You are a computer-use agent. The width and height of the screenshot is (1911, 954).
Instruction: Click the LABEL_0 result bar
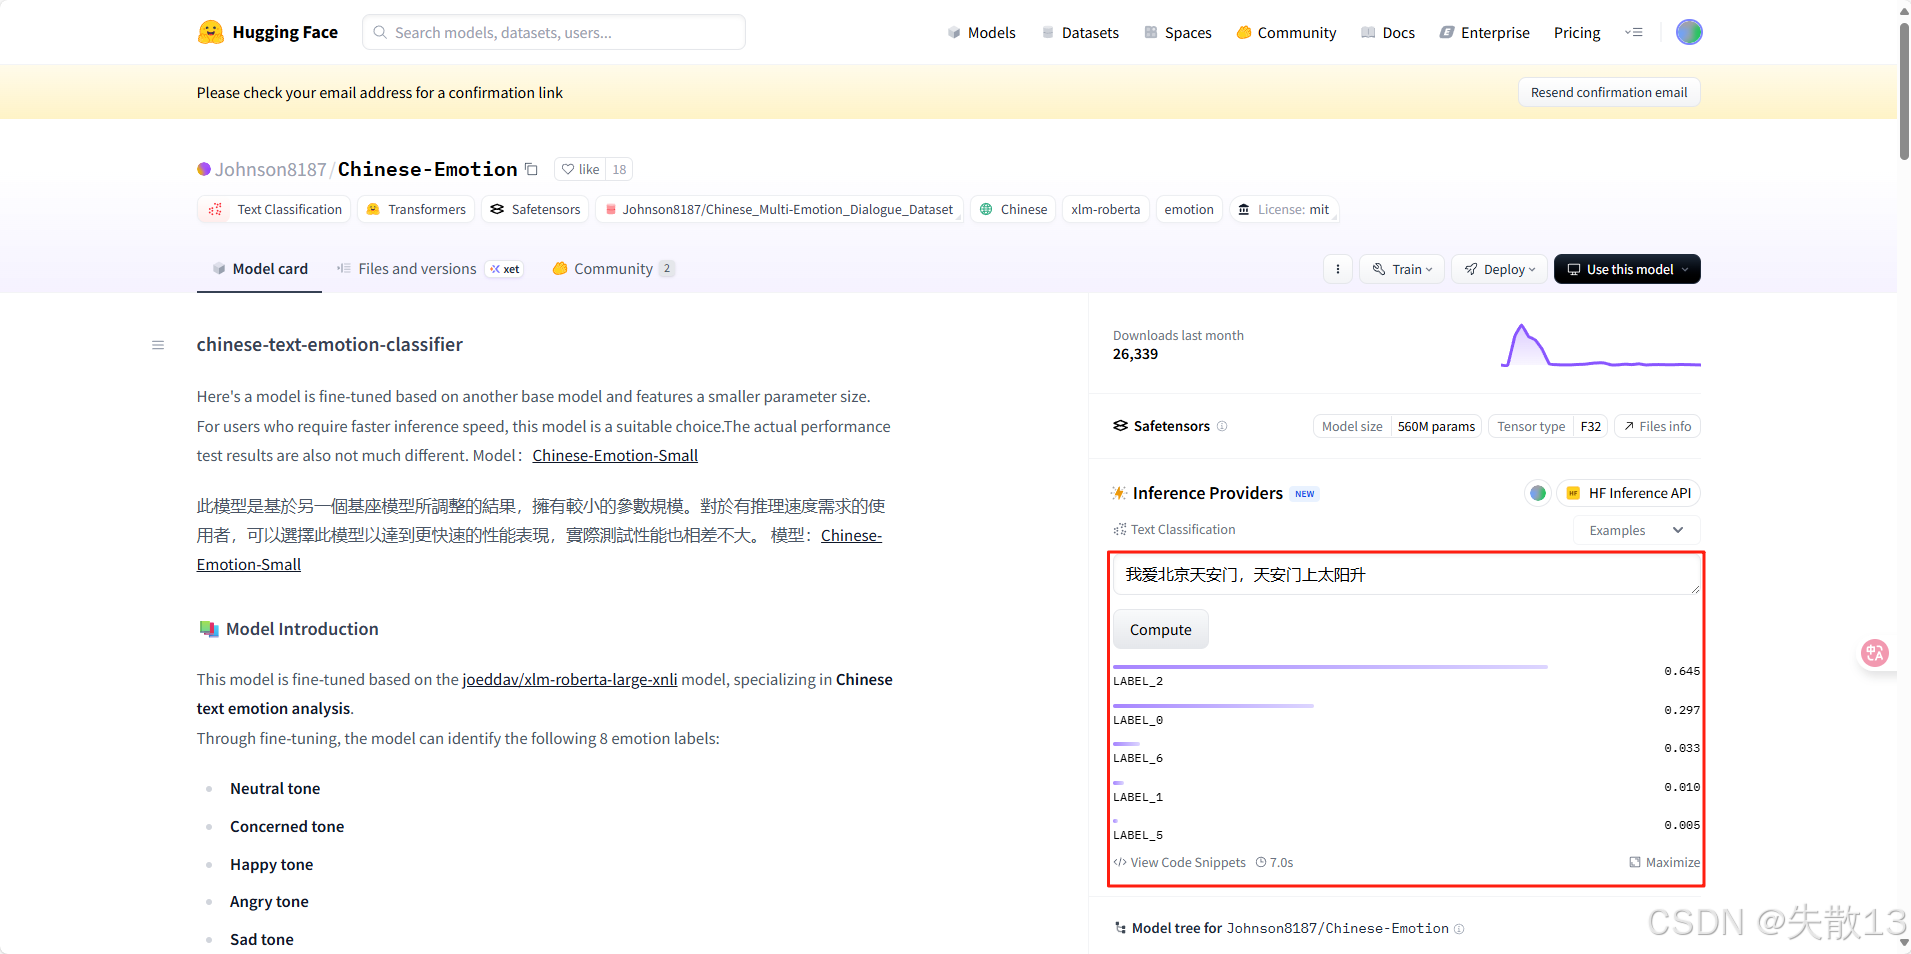[1213, 706]
